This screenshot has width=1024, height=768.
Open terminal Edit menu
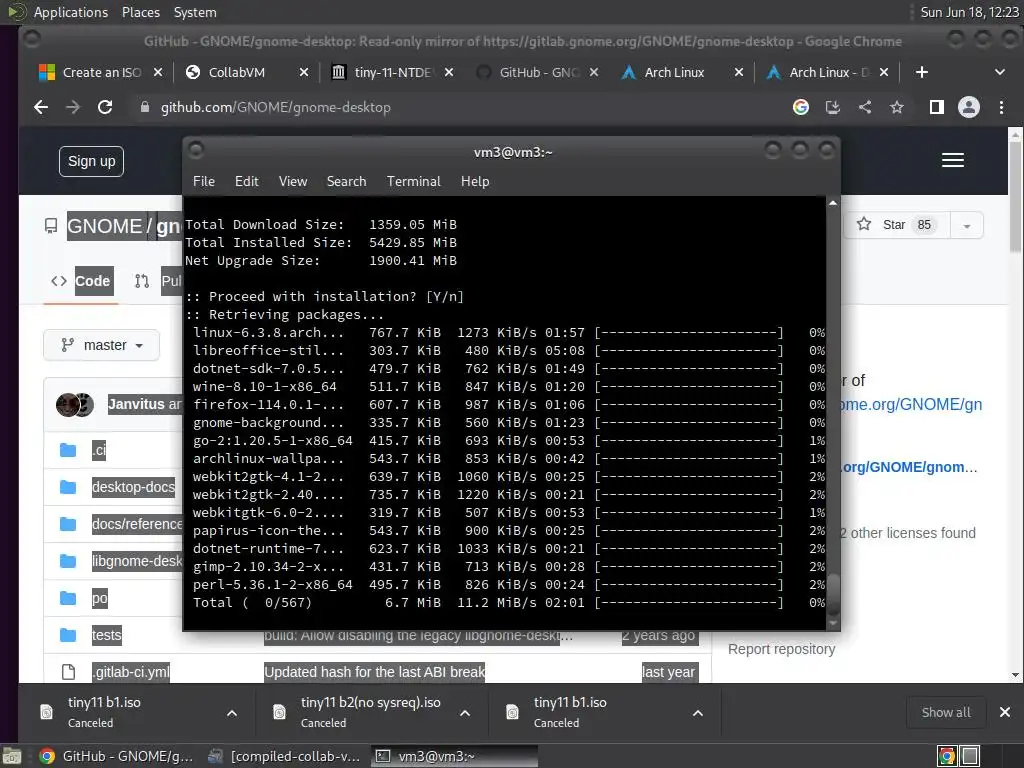247,182
